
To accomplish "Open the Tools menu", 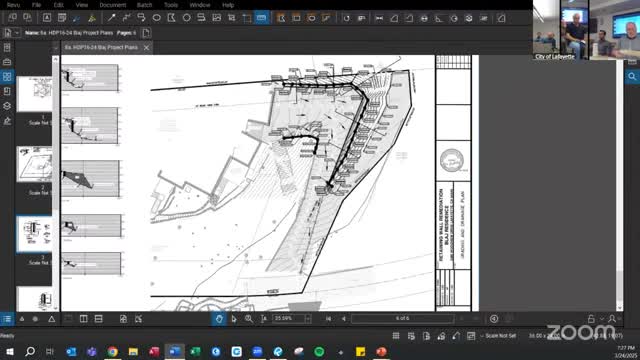I will (171, 5).
